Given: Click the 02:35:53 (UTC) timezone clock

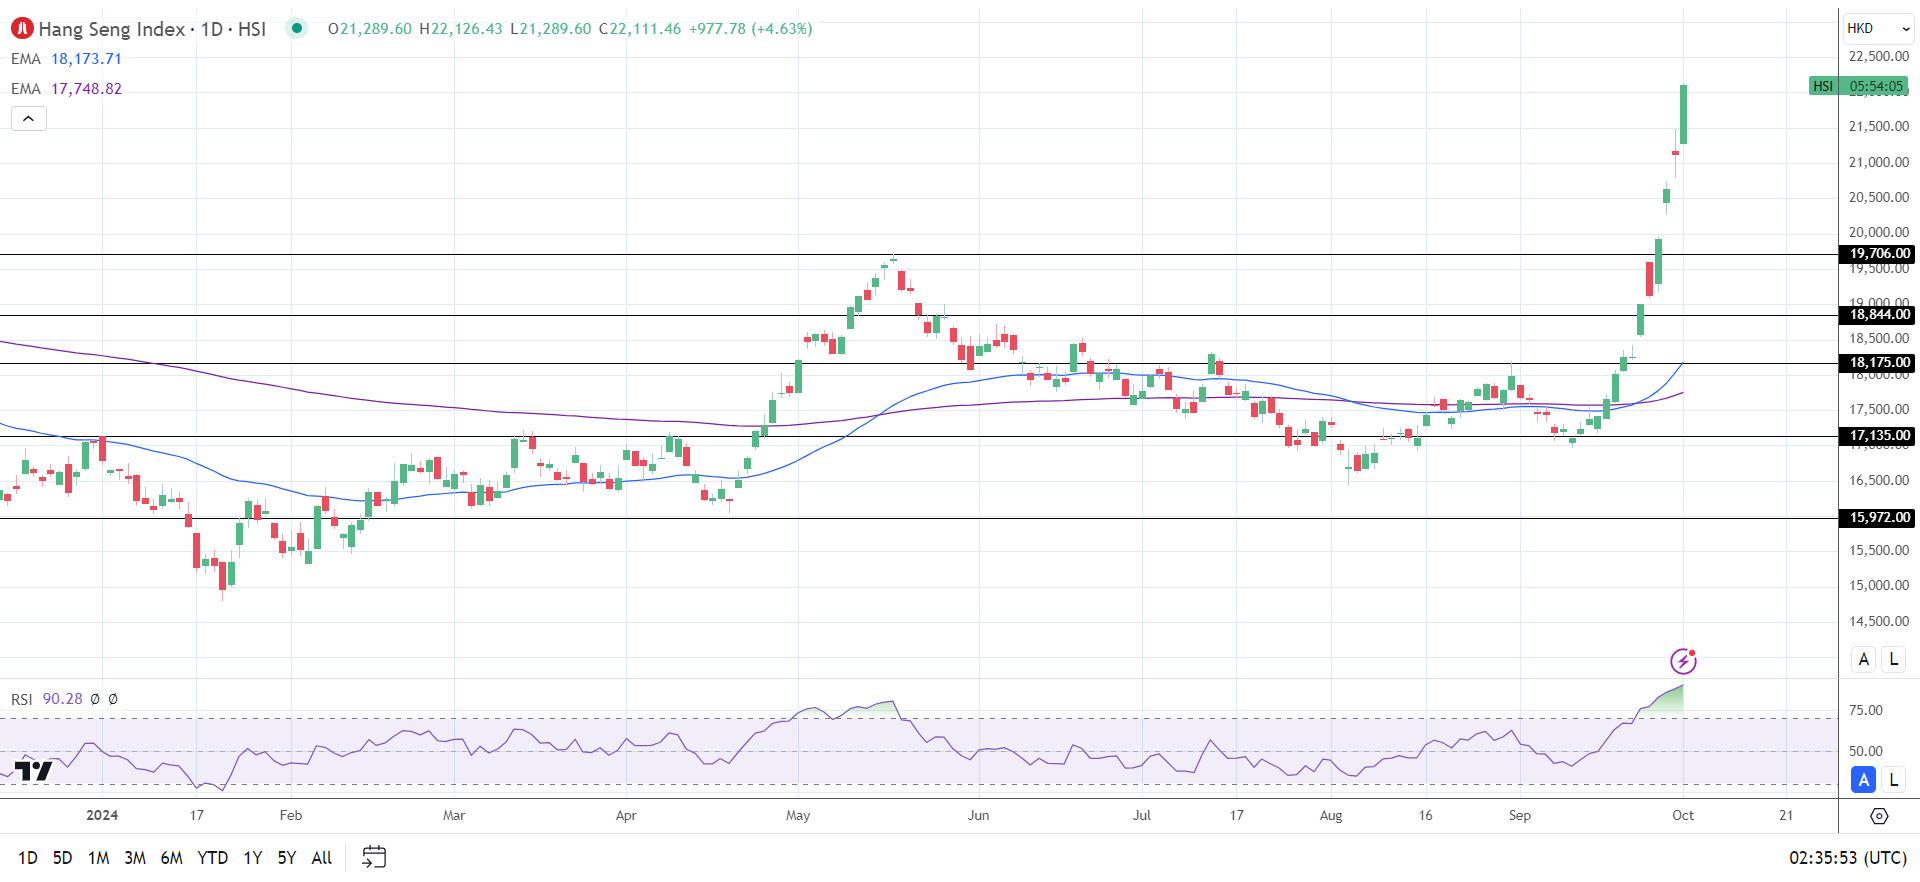Looking at the screenshot, I should [1847, 858].
